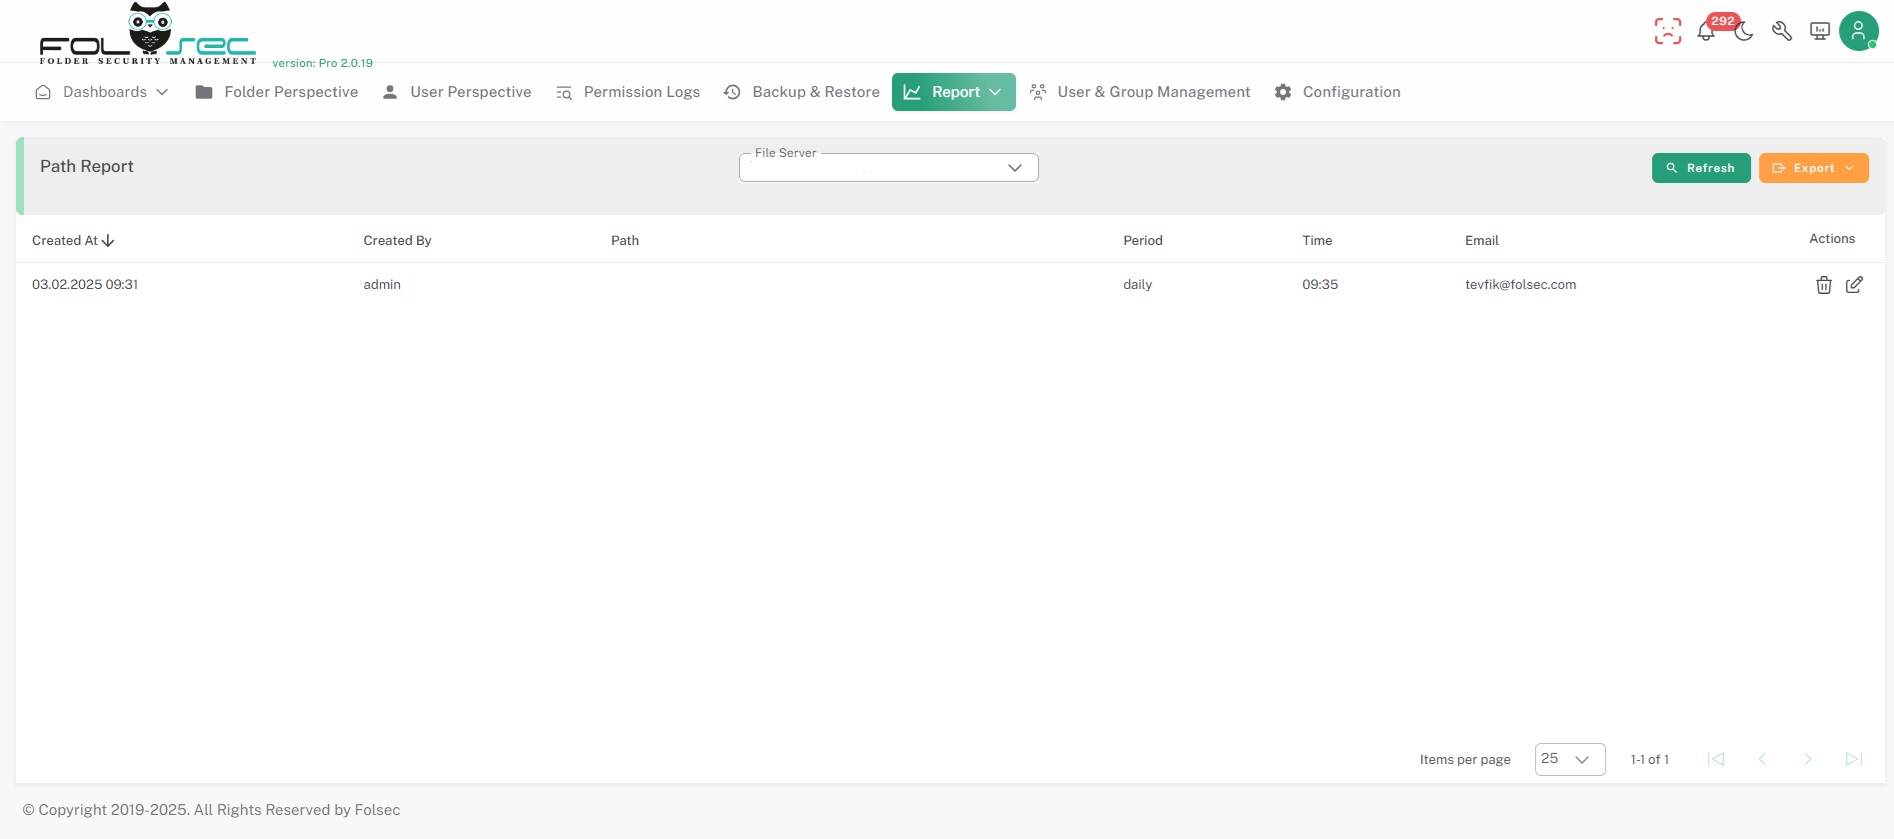
Task: Open User & Group Management
Action: coord(1140,92)
